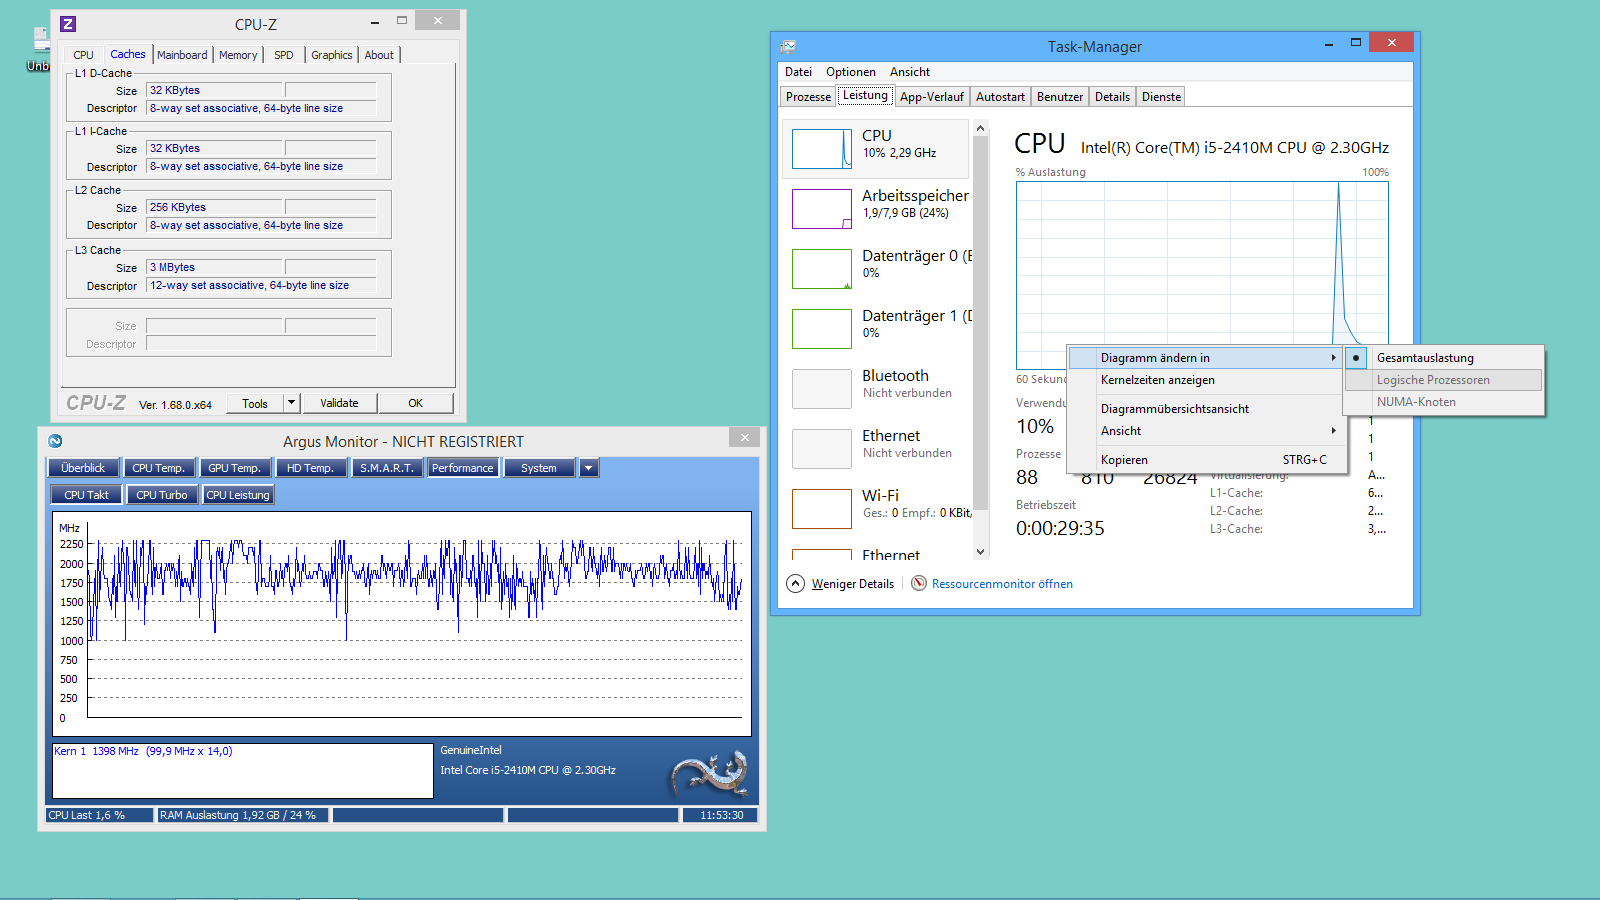Viewport: 1600px width, 900px height.
Task: Select Kernelzeiten anzeigen in context menu
Action: [x=1205, y=380]
